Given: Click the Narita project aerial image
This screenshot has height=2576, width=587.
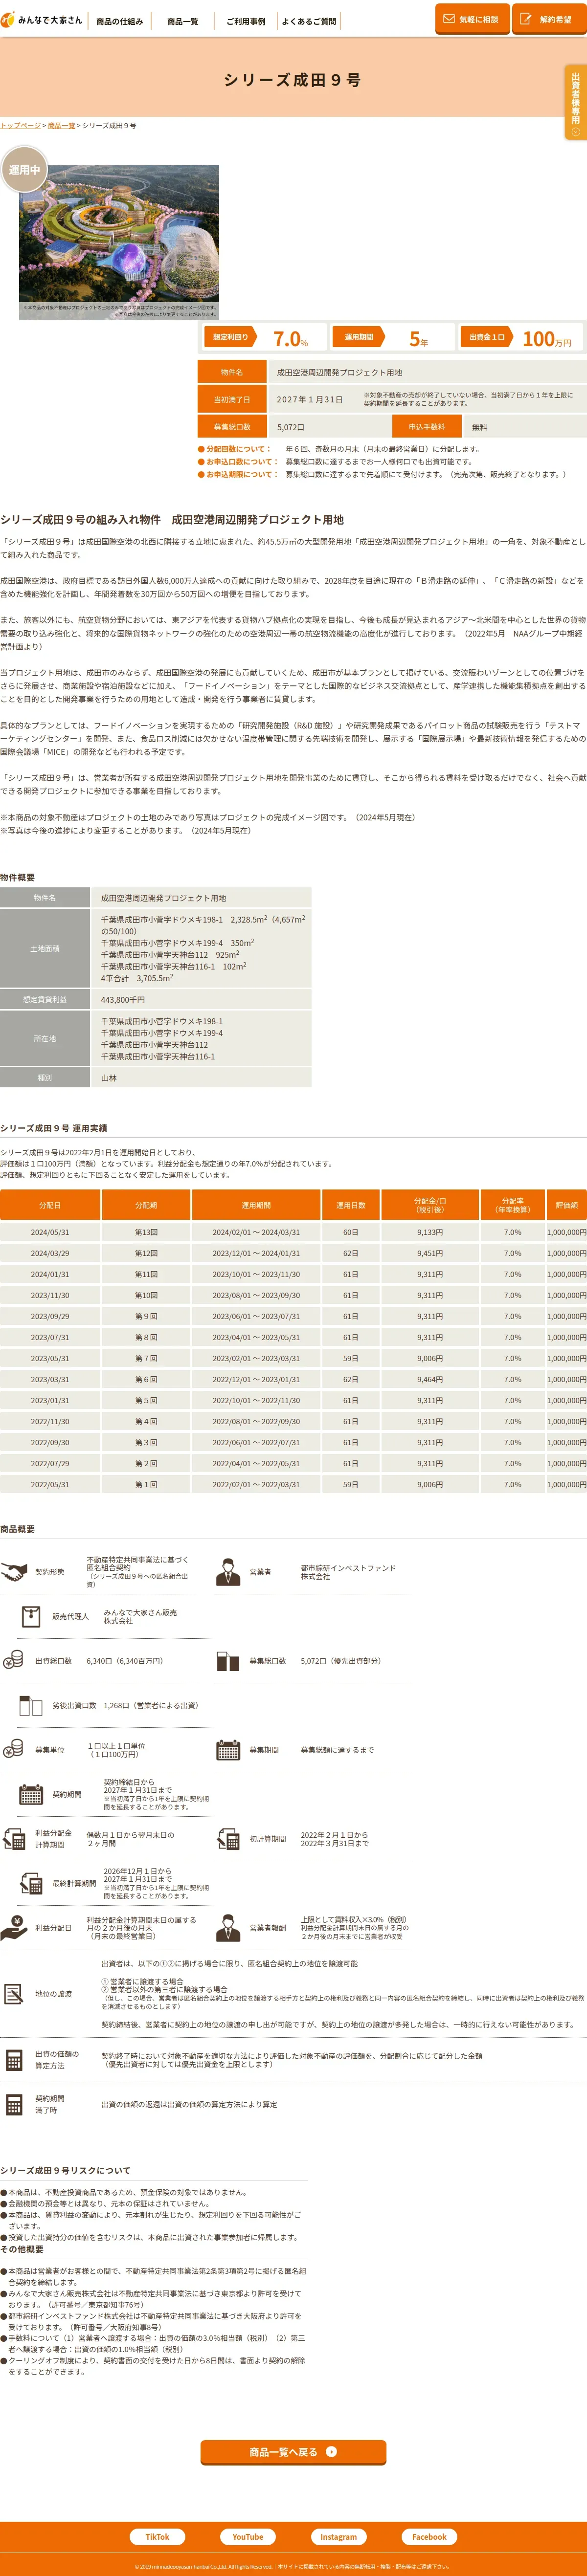Looking at the screenshot, I should tap(119, 243).
